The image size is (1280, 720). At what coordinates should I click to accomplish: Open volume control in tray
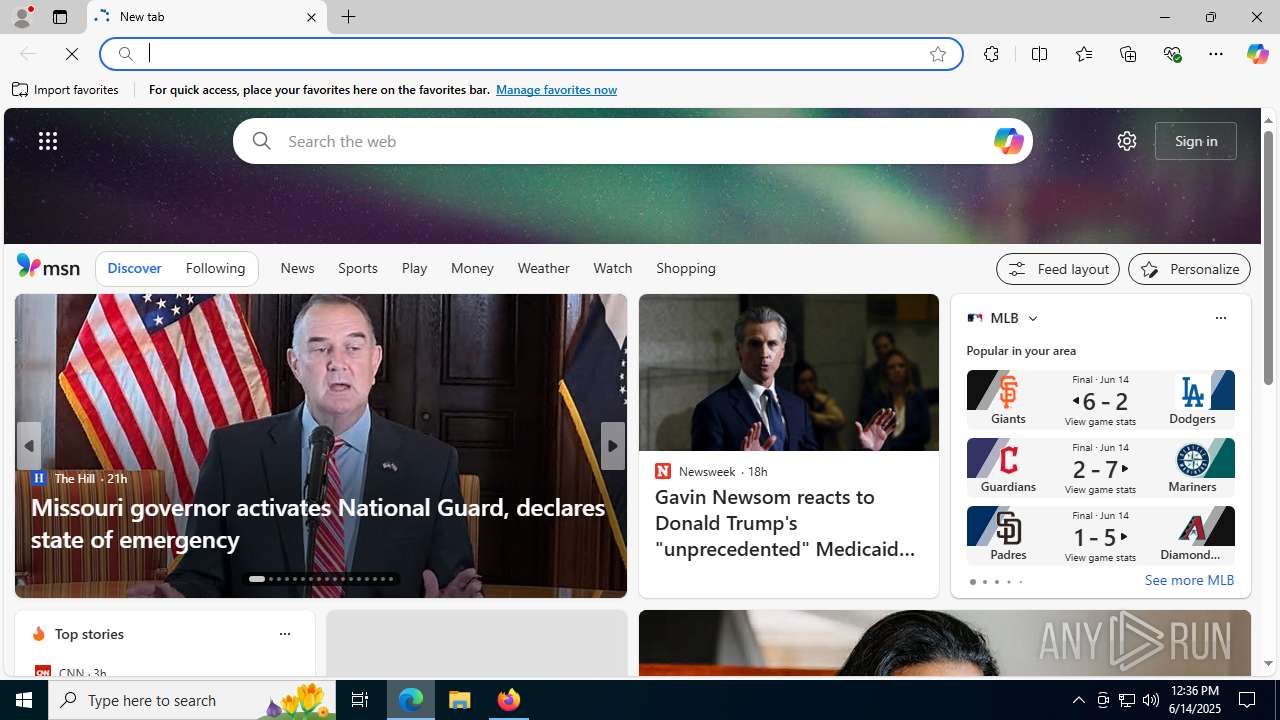click(1151, 700)
